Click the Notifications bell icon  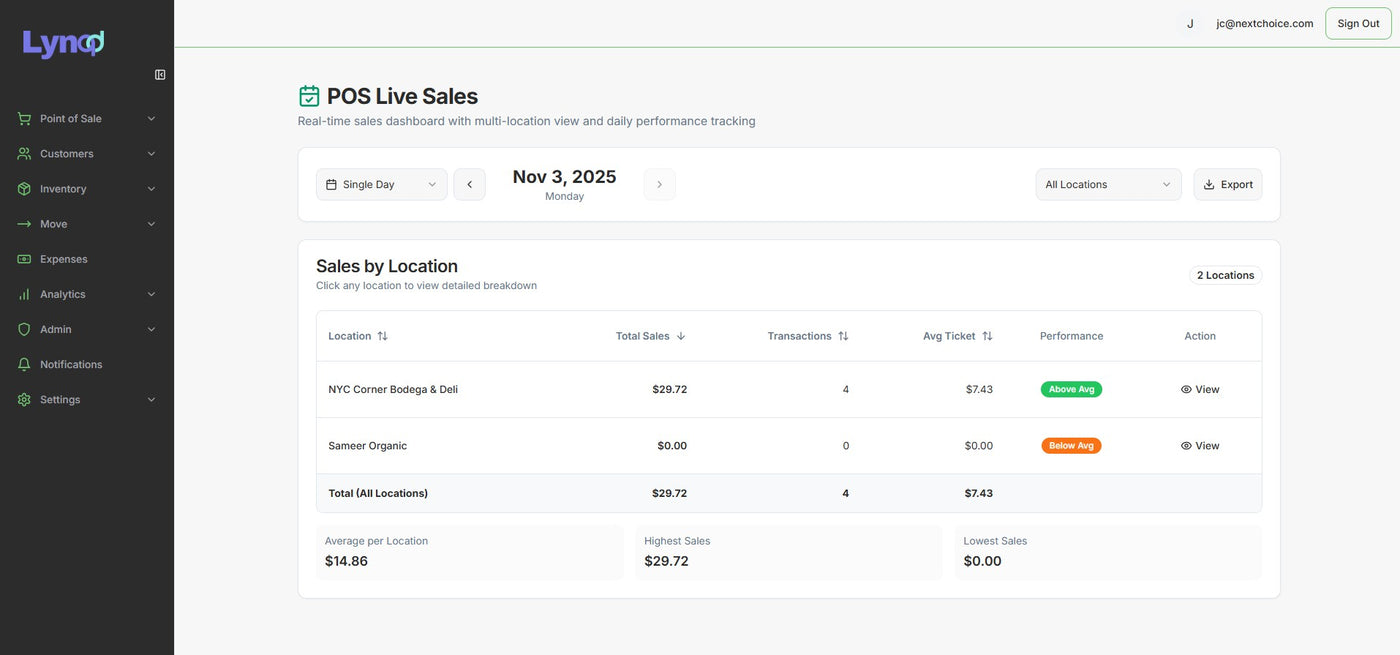pyautogui.click(x=24, y=364)
